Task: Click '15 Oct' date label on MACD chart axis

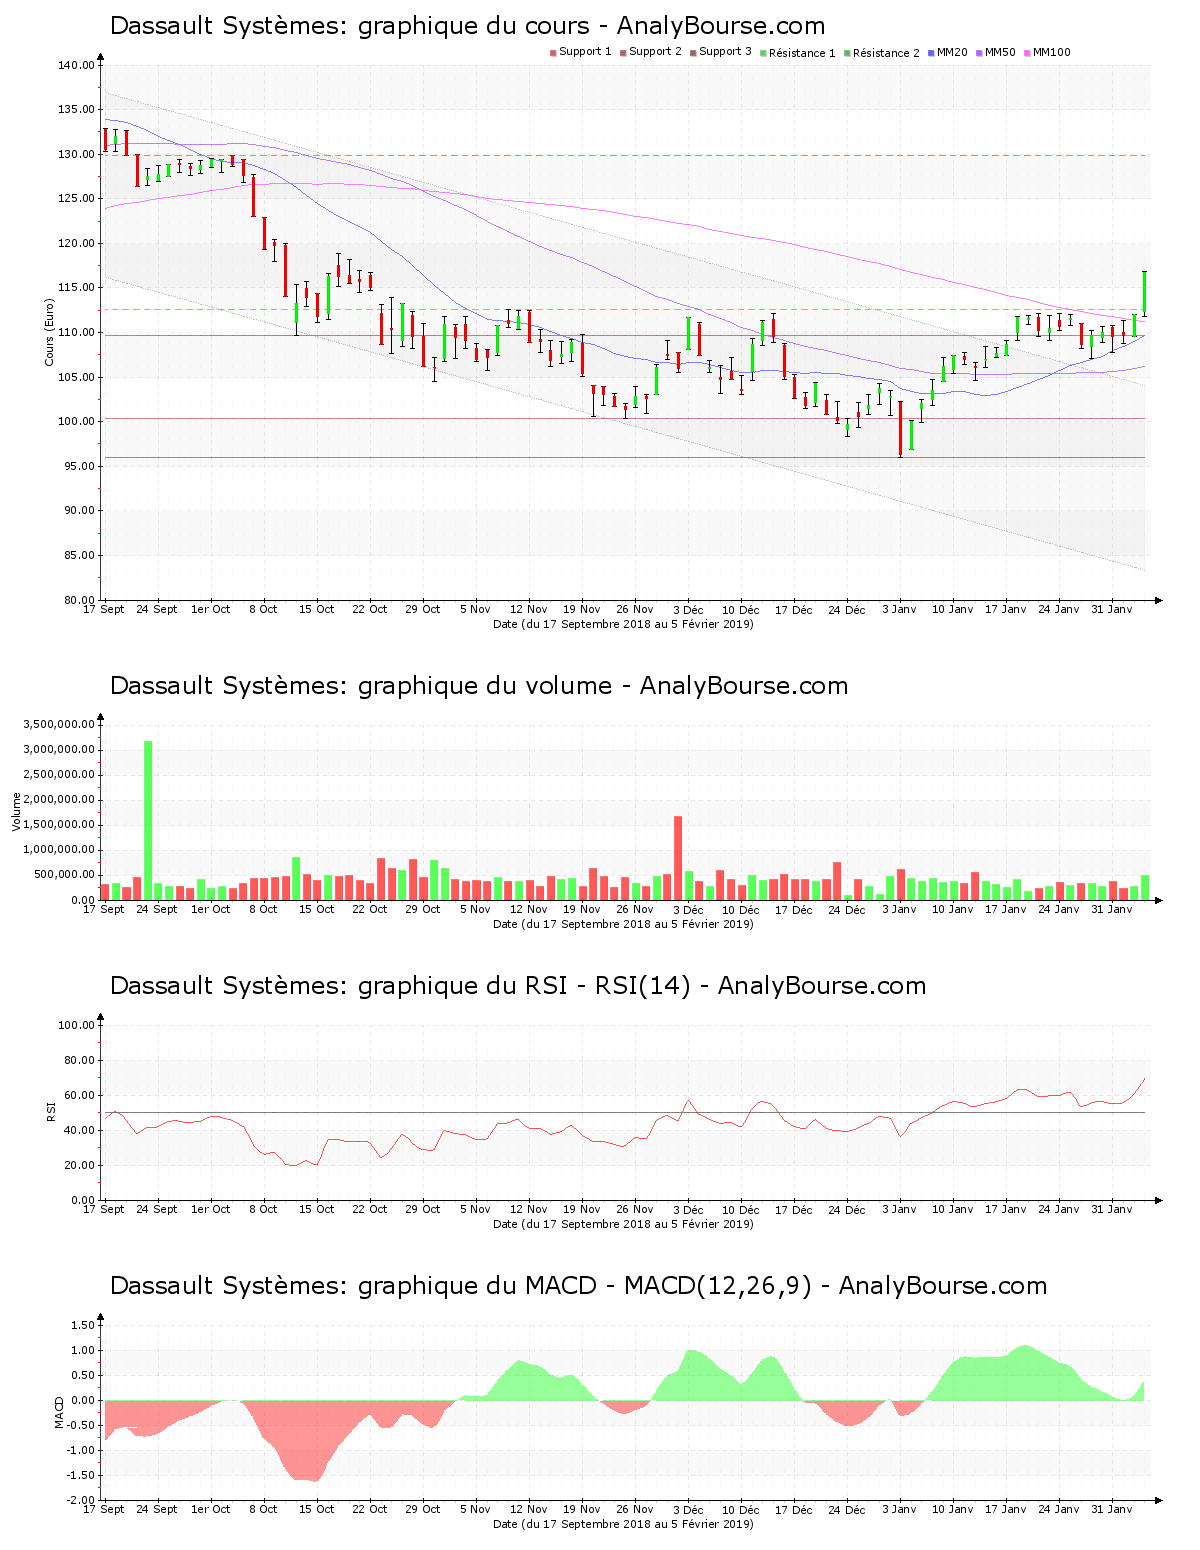Action: pos(317,1509)
